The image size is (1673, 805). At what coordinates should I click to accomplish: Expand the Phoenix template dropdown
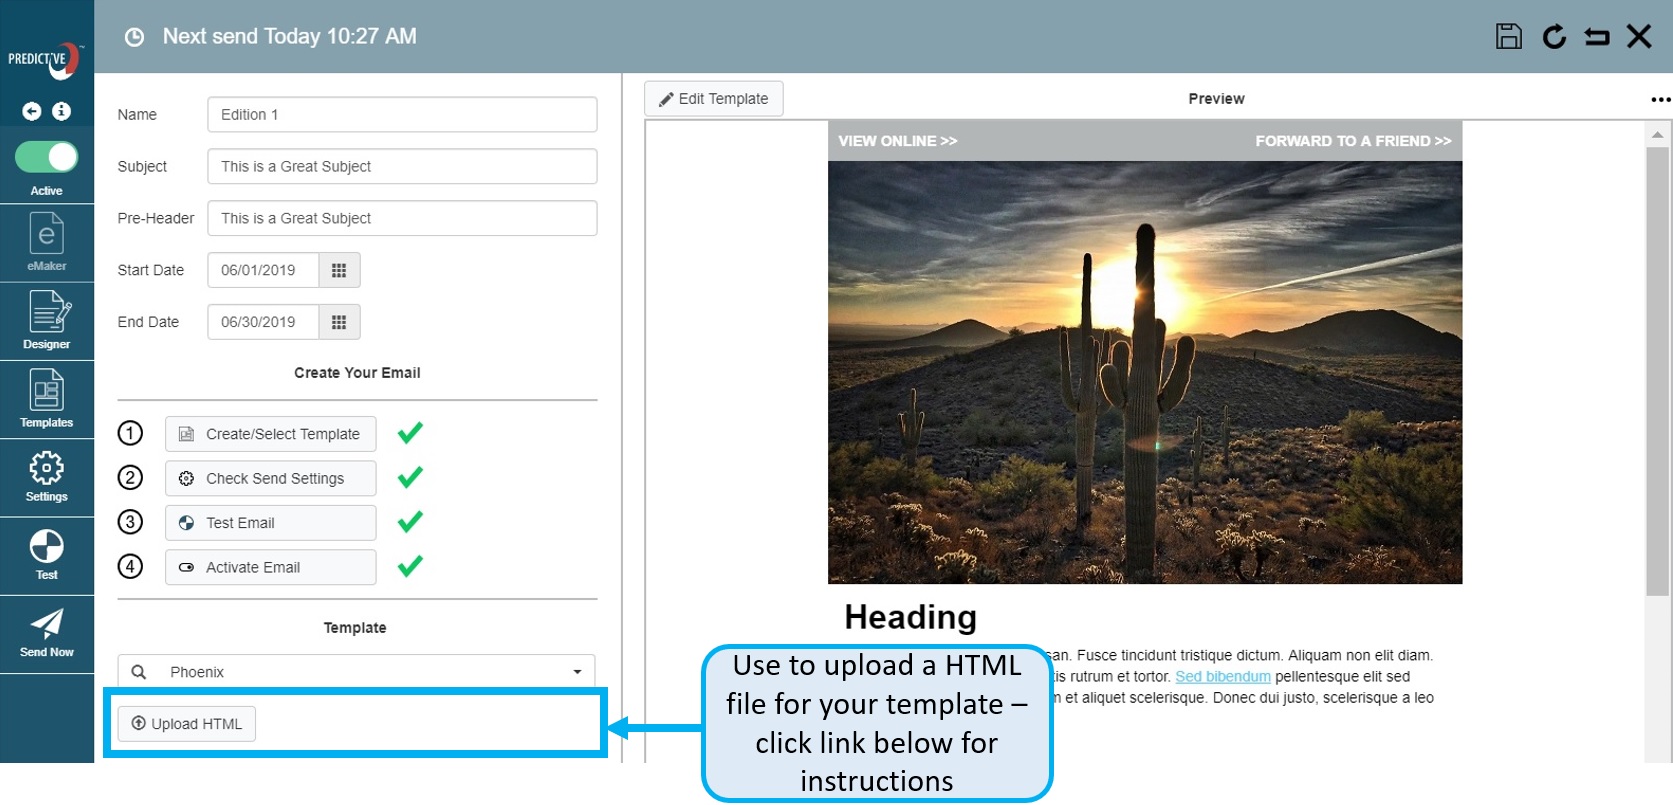click(576, 672)
